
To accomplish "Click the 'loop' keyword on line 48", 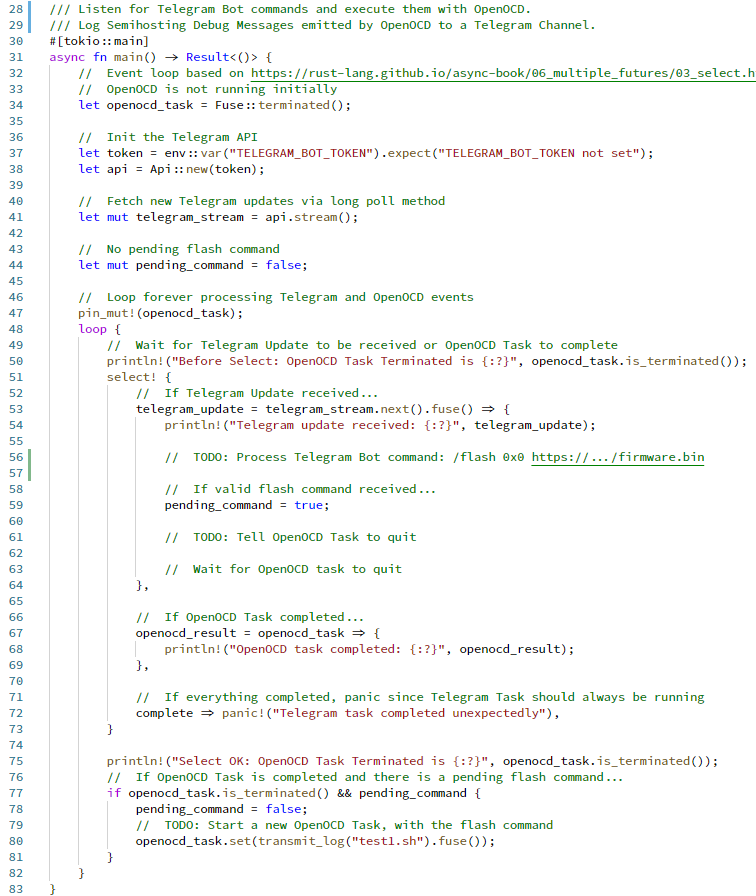I will pos(93,329).
